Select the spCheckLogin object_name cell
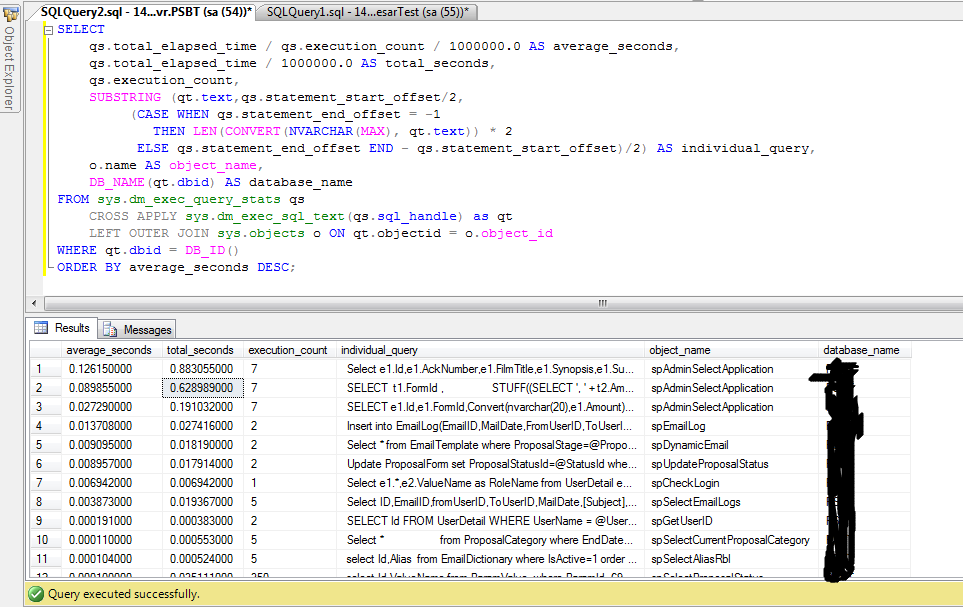 tap(686, 483)
